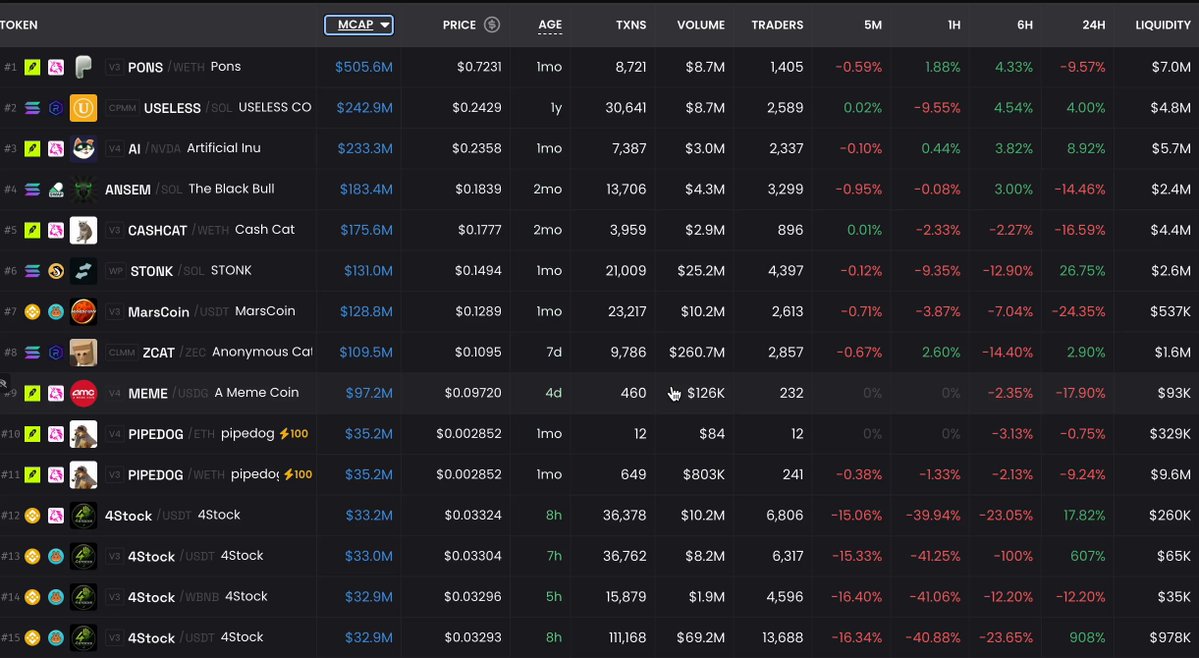Click the PIPEDOG /WETH token logo
This screenshot has width=1199, height=658.
coord(83,475)
